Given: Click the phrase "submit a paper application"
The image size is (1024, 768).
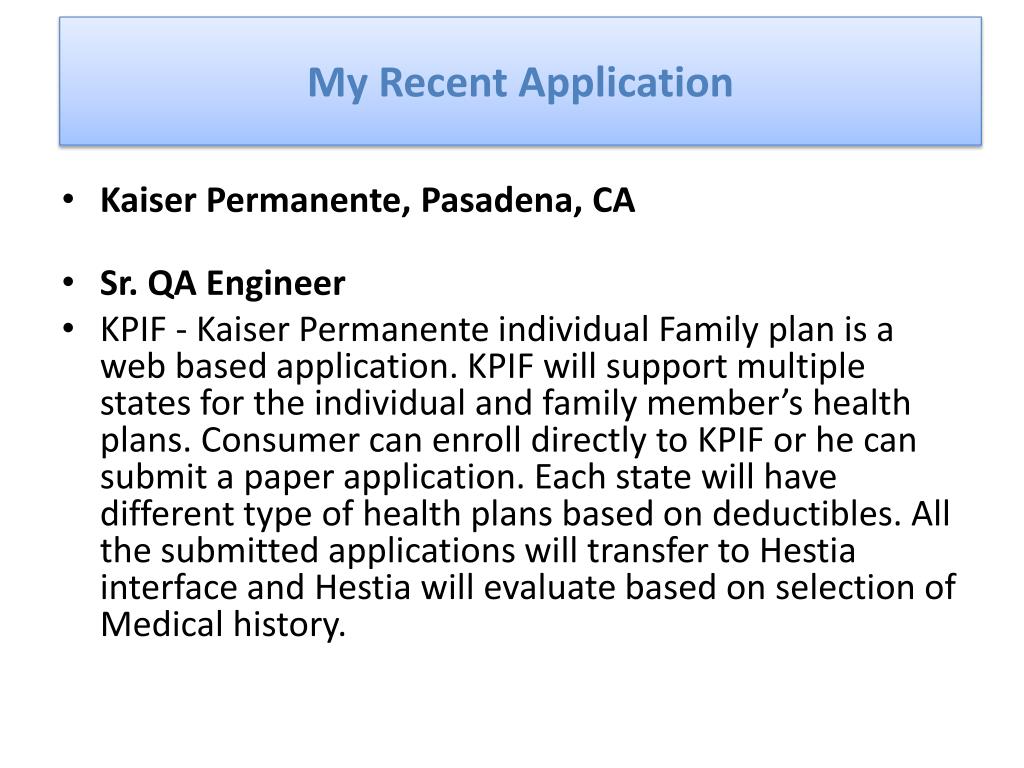Looking at the screenshot, I should tap(313, 477).
